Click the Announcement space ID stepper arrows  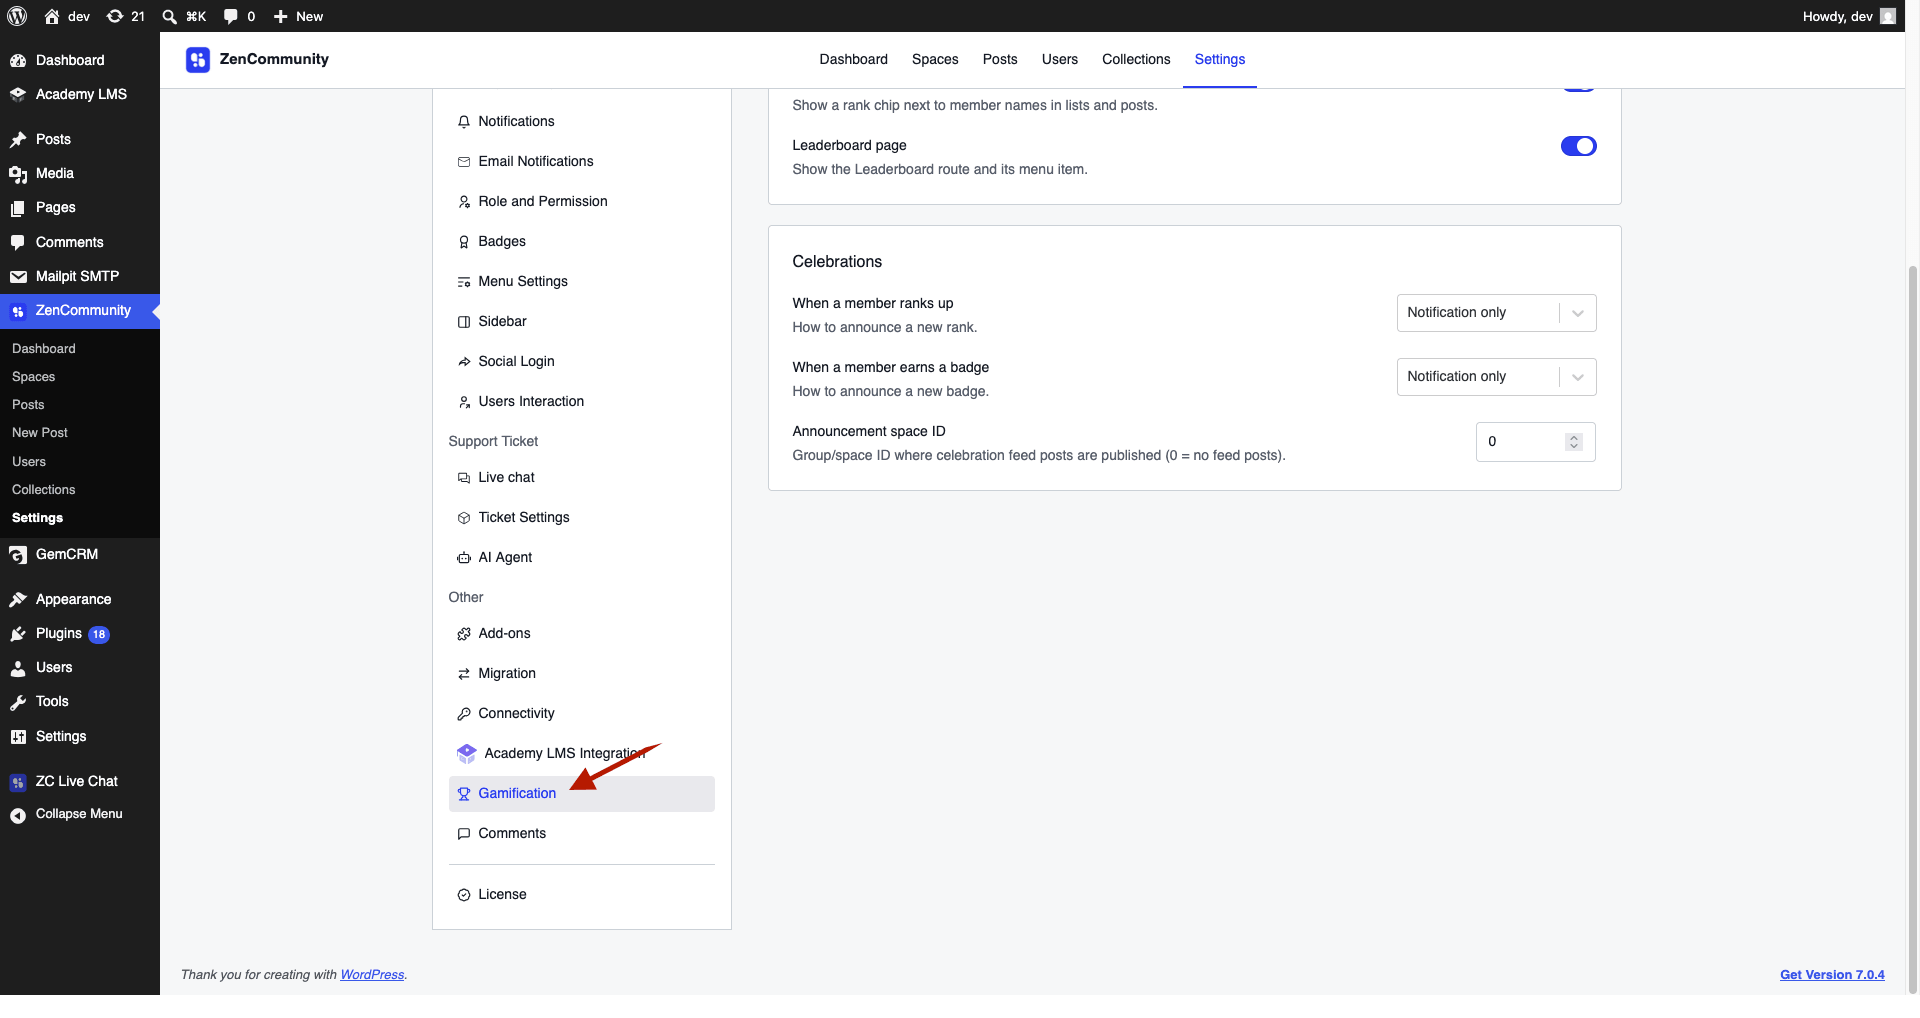point(1574,442)
